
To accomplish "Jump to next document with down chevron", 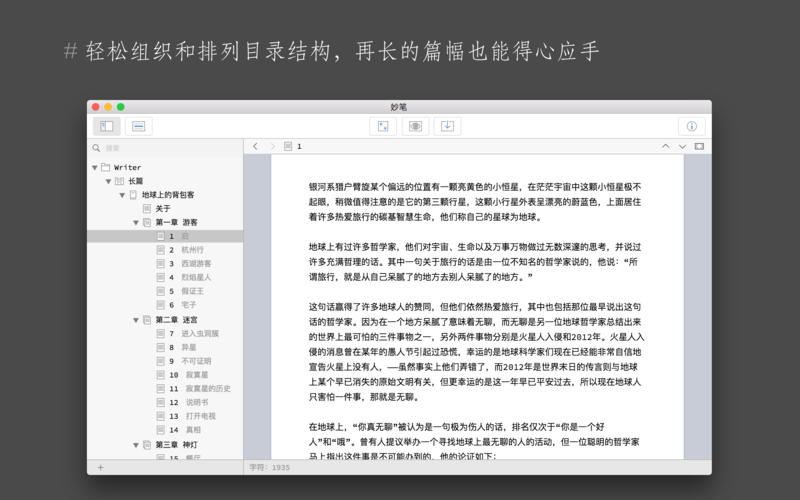I will pyautogui.click(x=682, y=146).
